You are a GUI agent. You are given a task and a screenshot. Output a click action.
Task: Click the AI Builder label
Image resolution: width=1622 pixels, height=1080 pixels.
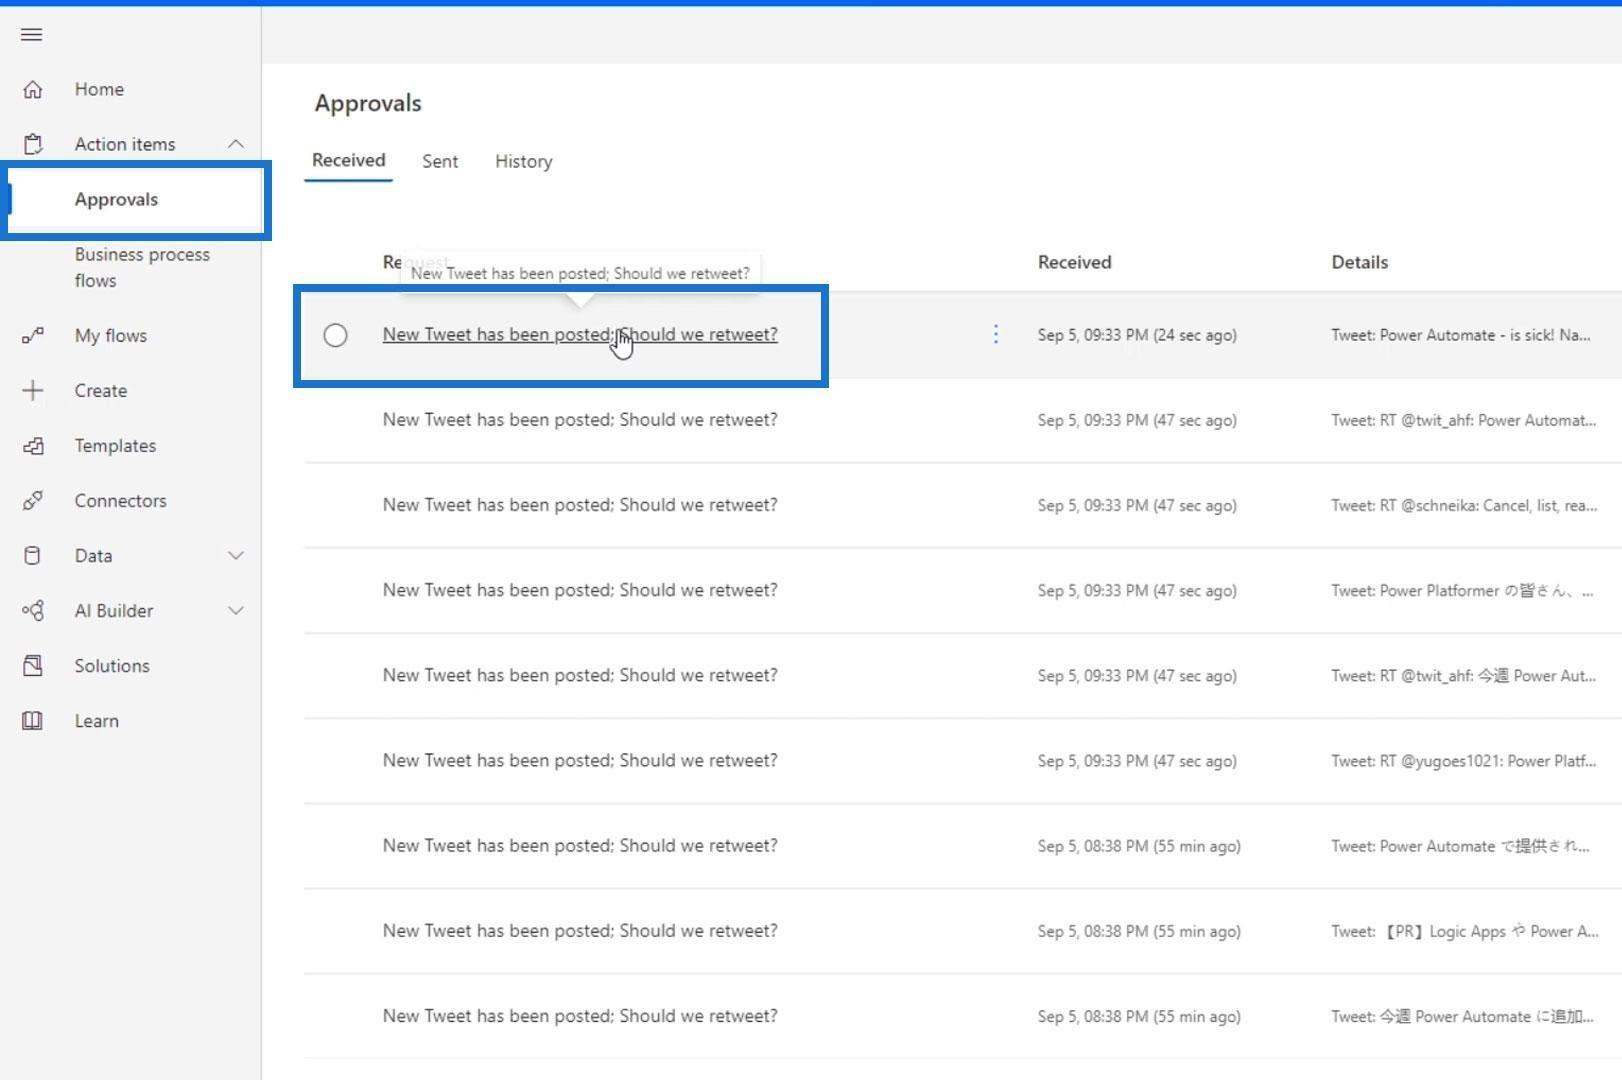113,611
